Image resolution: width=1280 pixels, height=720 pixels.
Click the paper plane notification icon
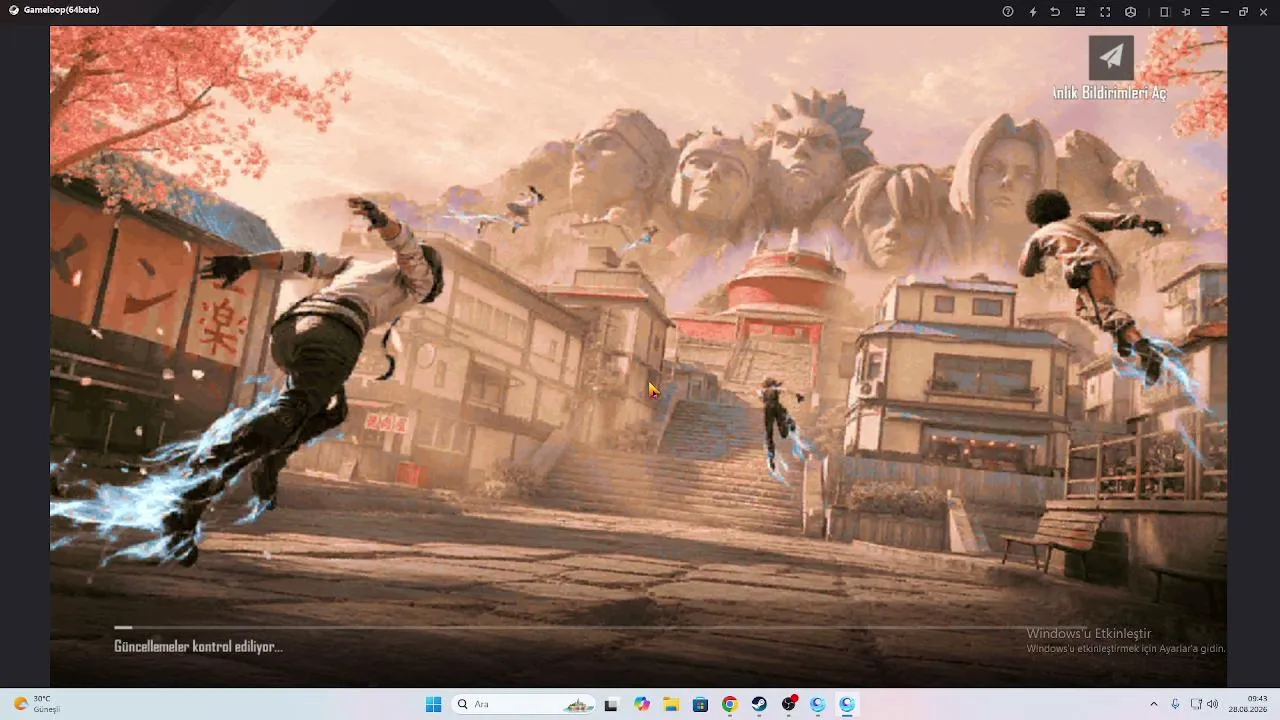(x=1111, y=57)
